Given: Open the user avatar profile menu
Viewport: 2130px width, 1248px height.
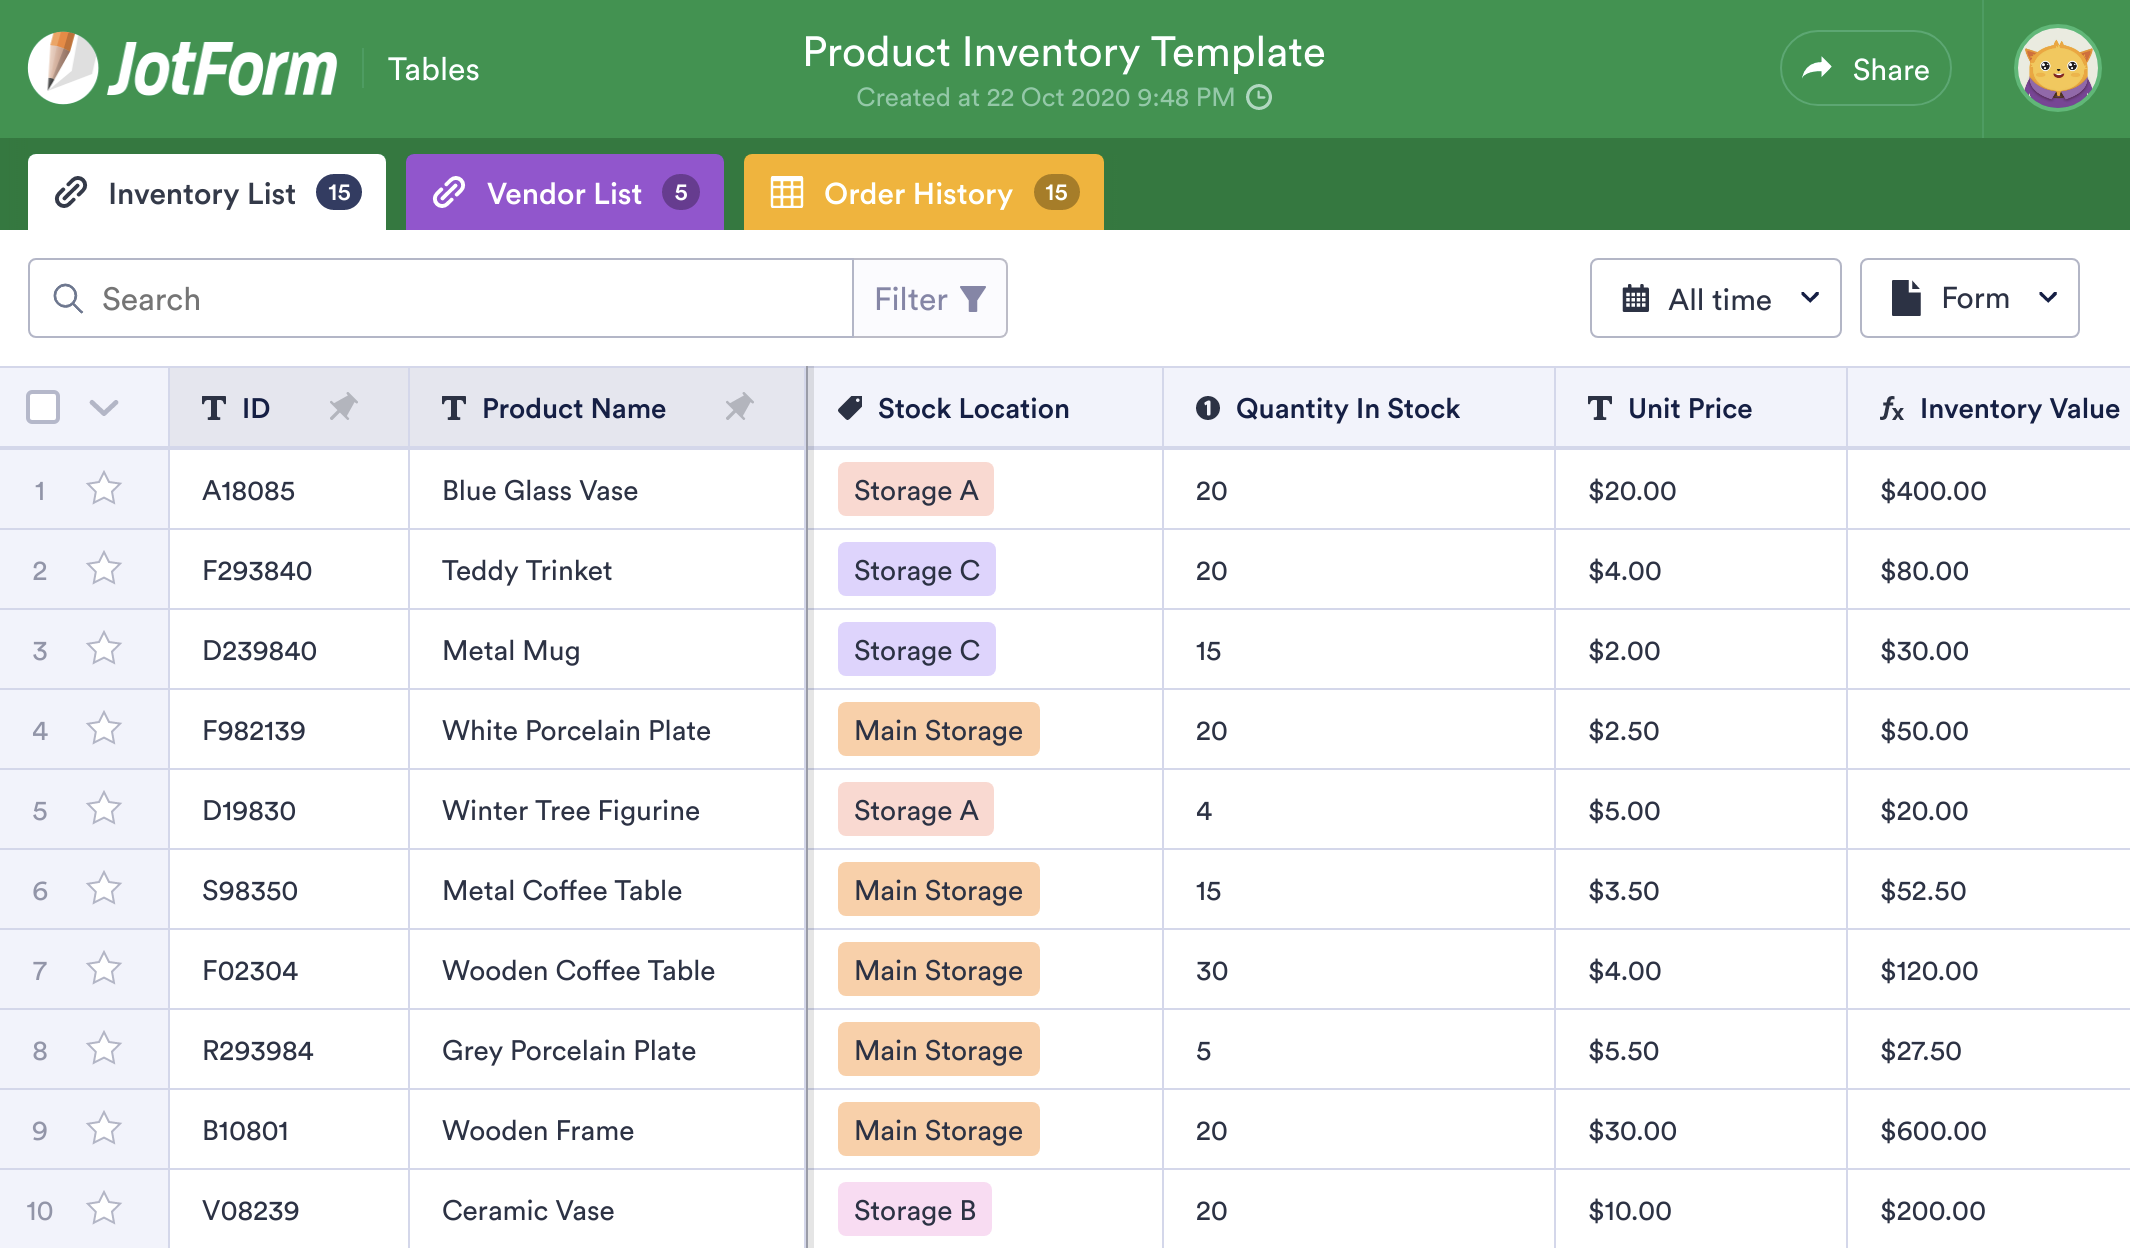Looking at the screenshot, I should pyautogui.click(x=2057, y=69).
